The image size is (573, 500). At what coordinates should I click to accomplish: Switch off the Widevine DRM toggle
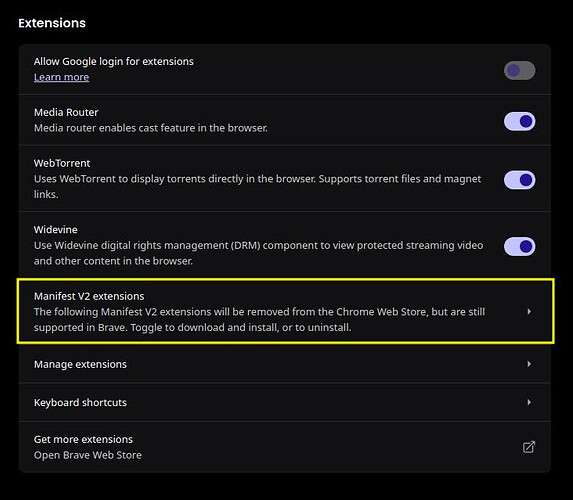pyautogui.click(x=519, y=246)
